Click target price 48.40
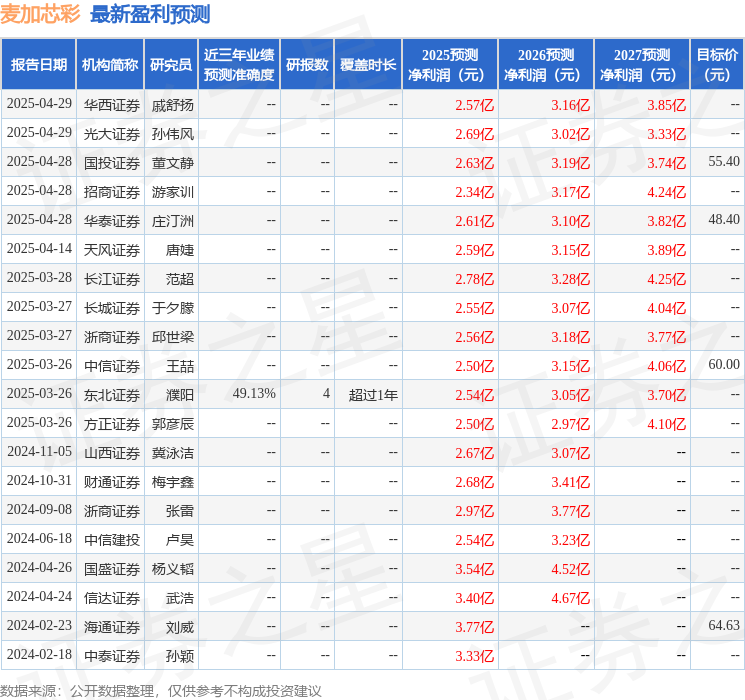The height and width of the screenshot is (700, 745). tap(724, 220)
